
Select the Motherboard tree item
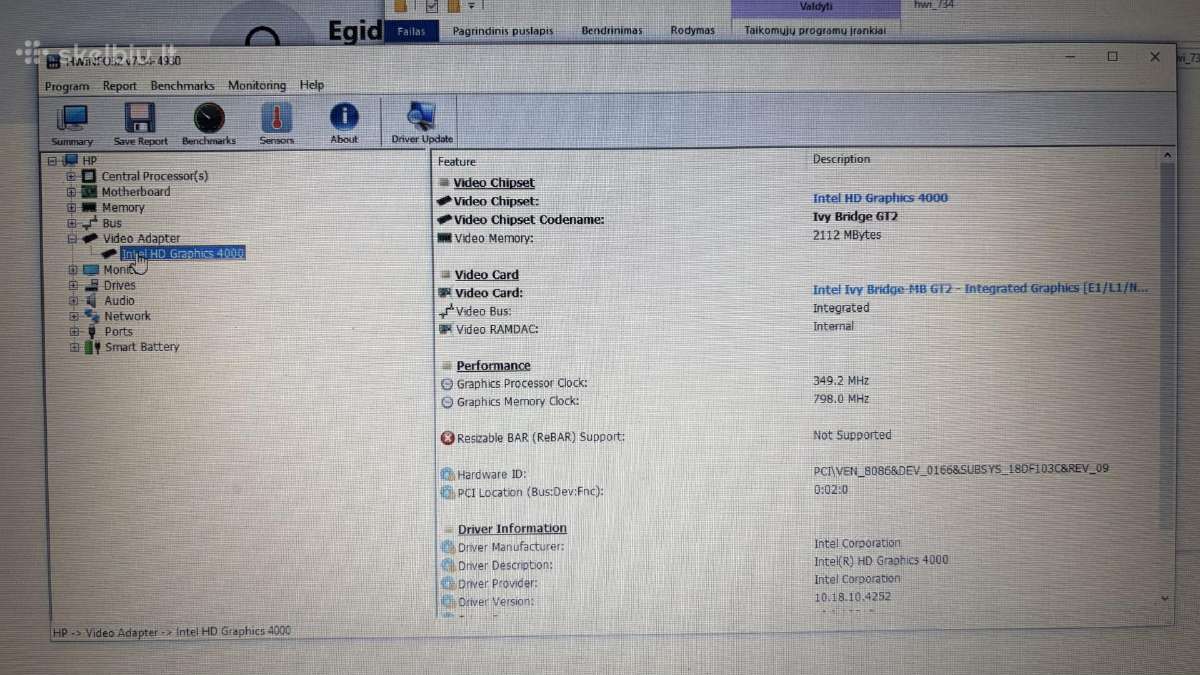click(x=136, y=192)
